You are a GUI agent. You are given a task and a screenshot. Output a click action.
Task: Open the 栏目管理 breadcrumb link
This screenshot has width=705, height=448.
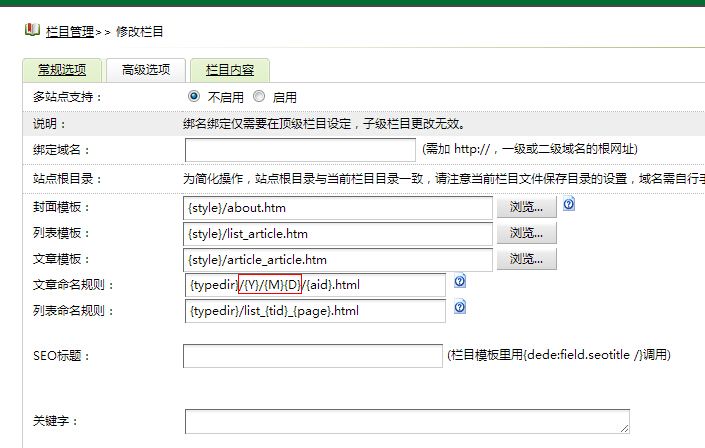click(x=70, y=32)
